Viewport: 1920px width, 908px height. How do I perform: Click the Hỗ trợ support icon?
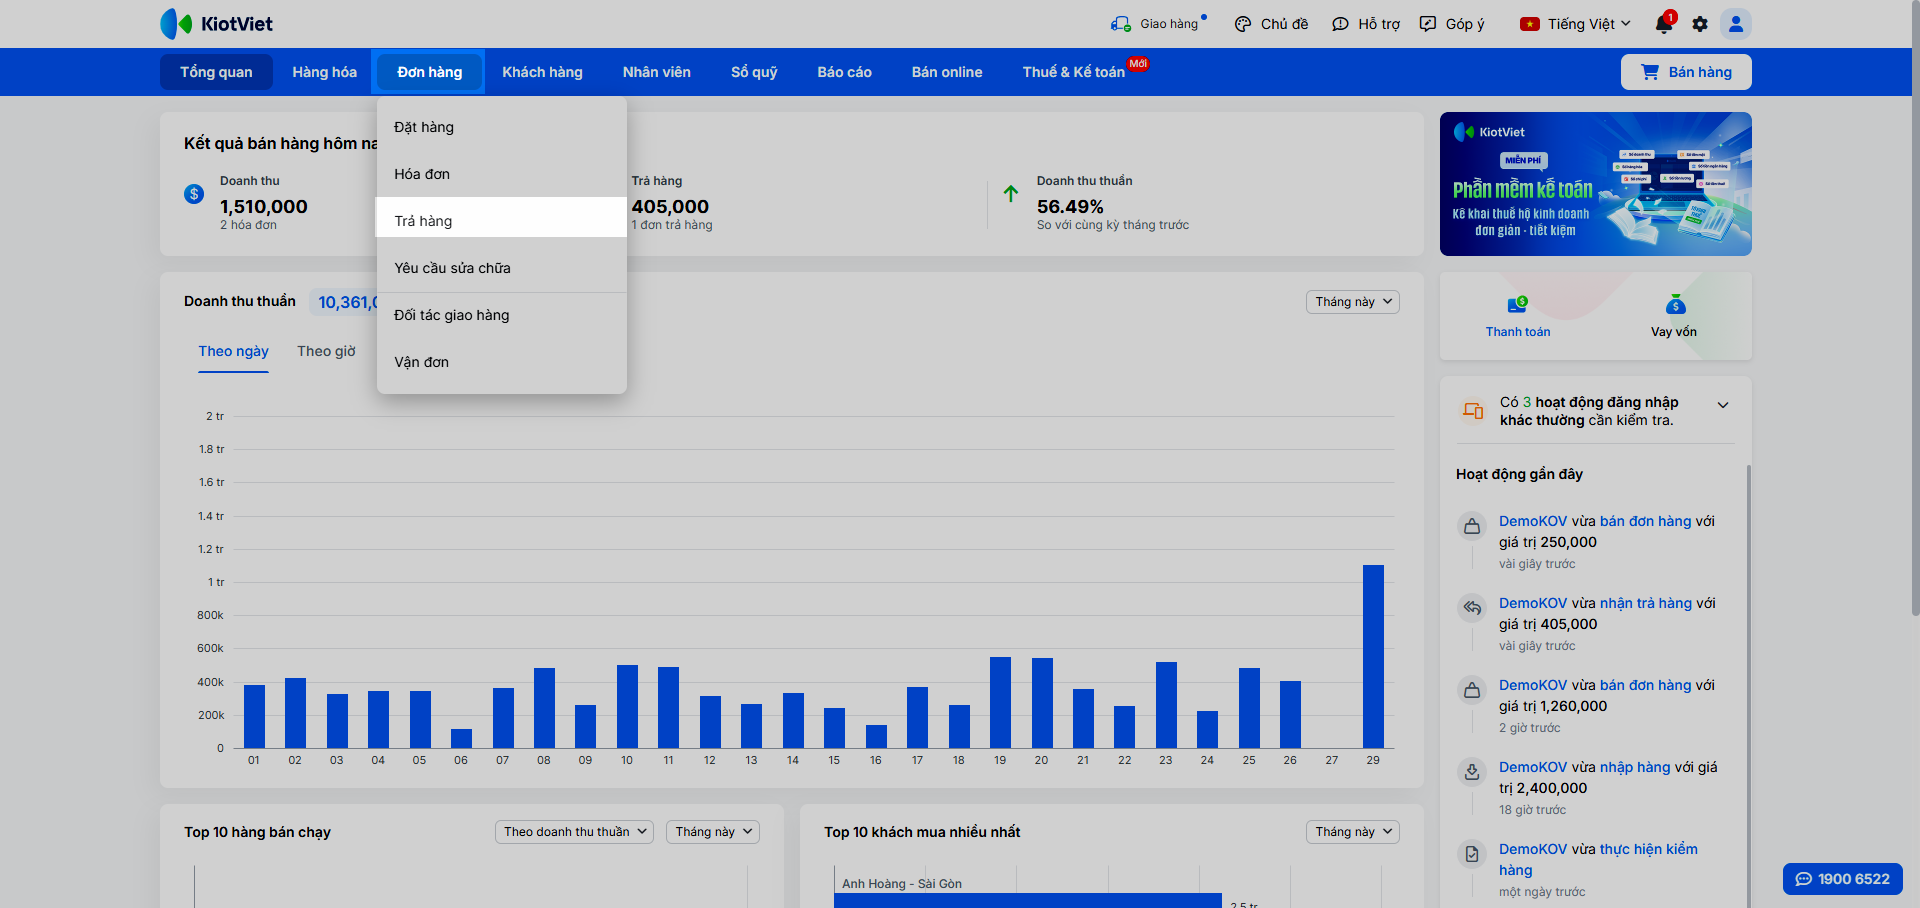click(1340, 24)
